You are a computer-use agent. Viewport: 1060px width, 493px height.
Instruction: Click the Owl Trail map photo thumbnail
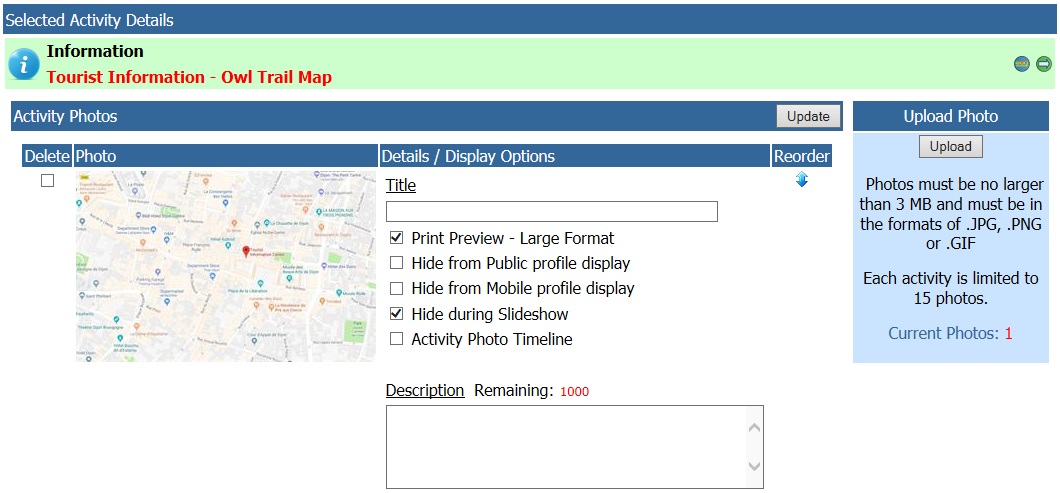(x=226, y=266)
